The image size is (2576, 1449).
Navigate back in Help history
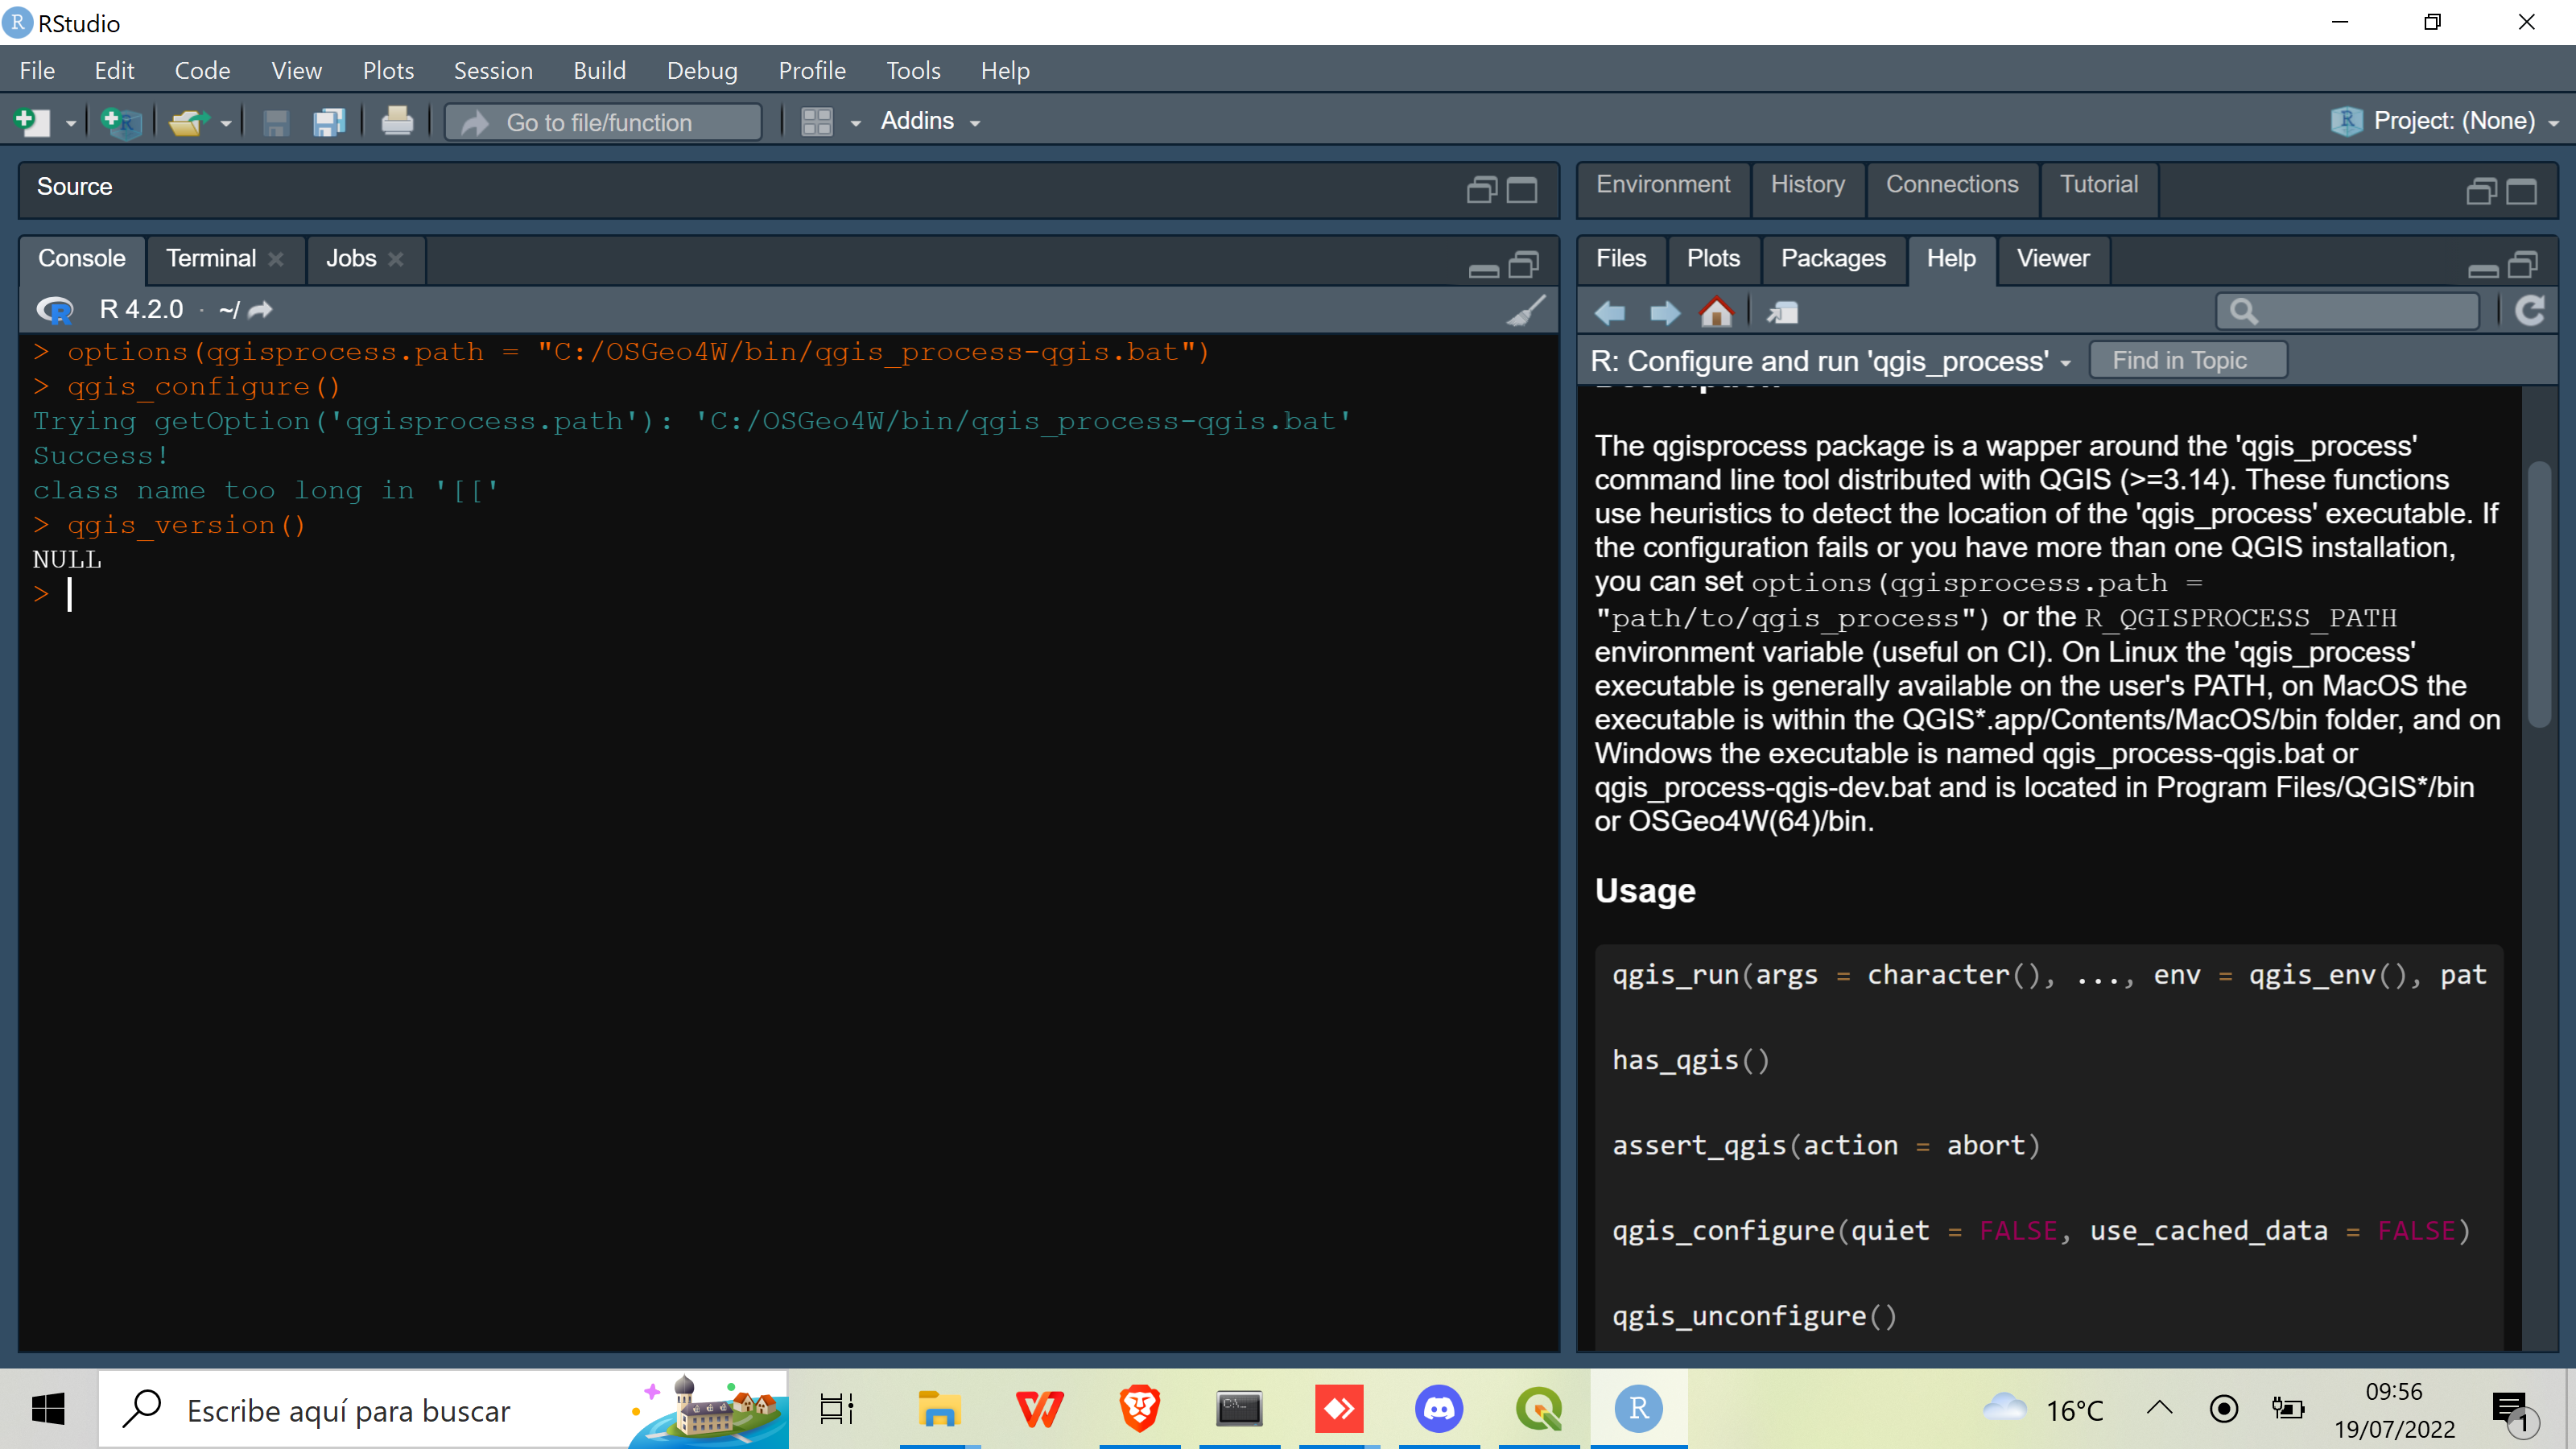(x=1609, y=311)
